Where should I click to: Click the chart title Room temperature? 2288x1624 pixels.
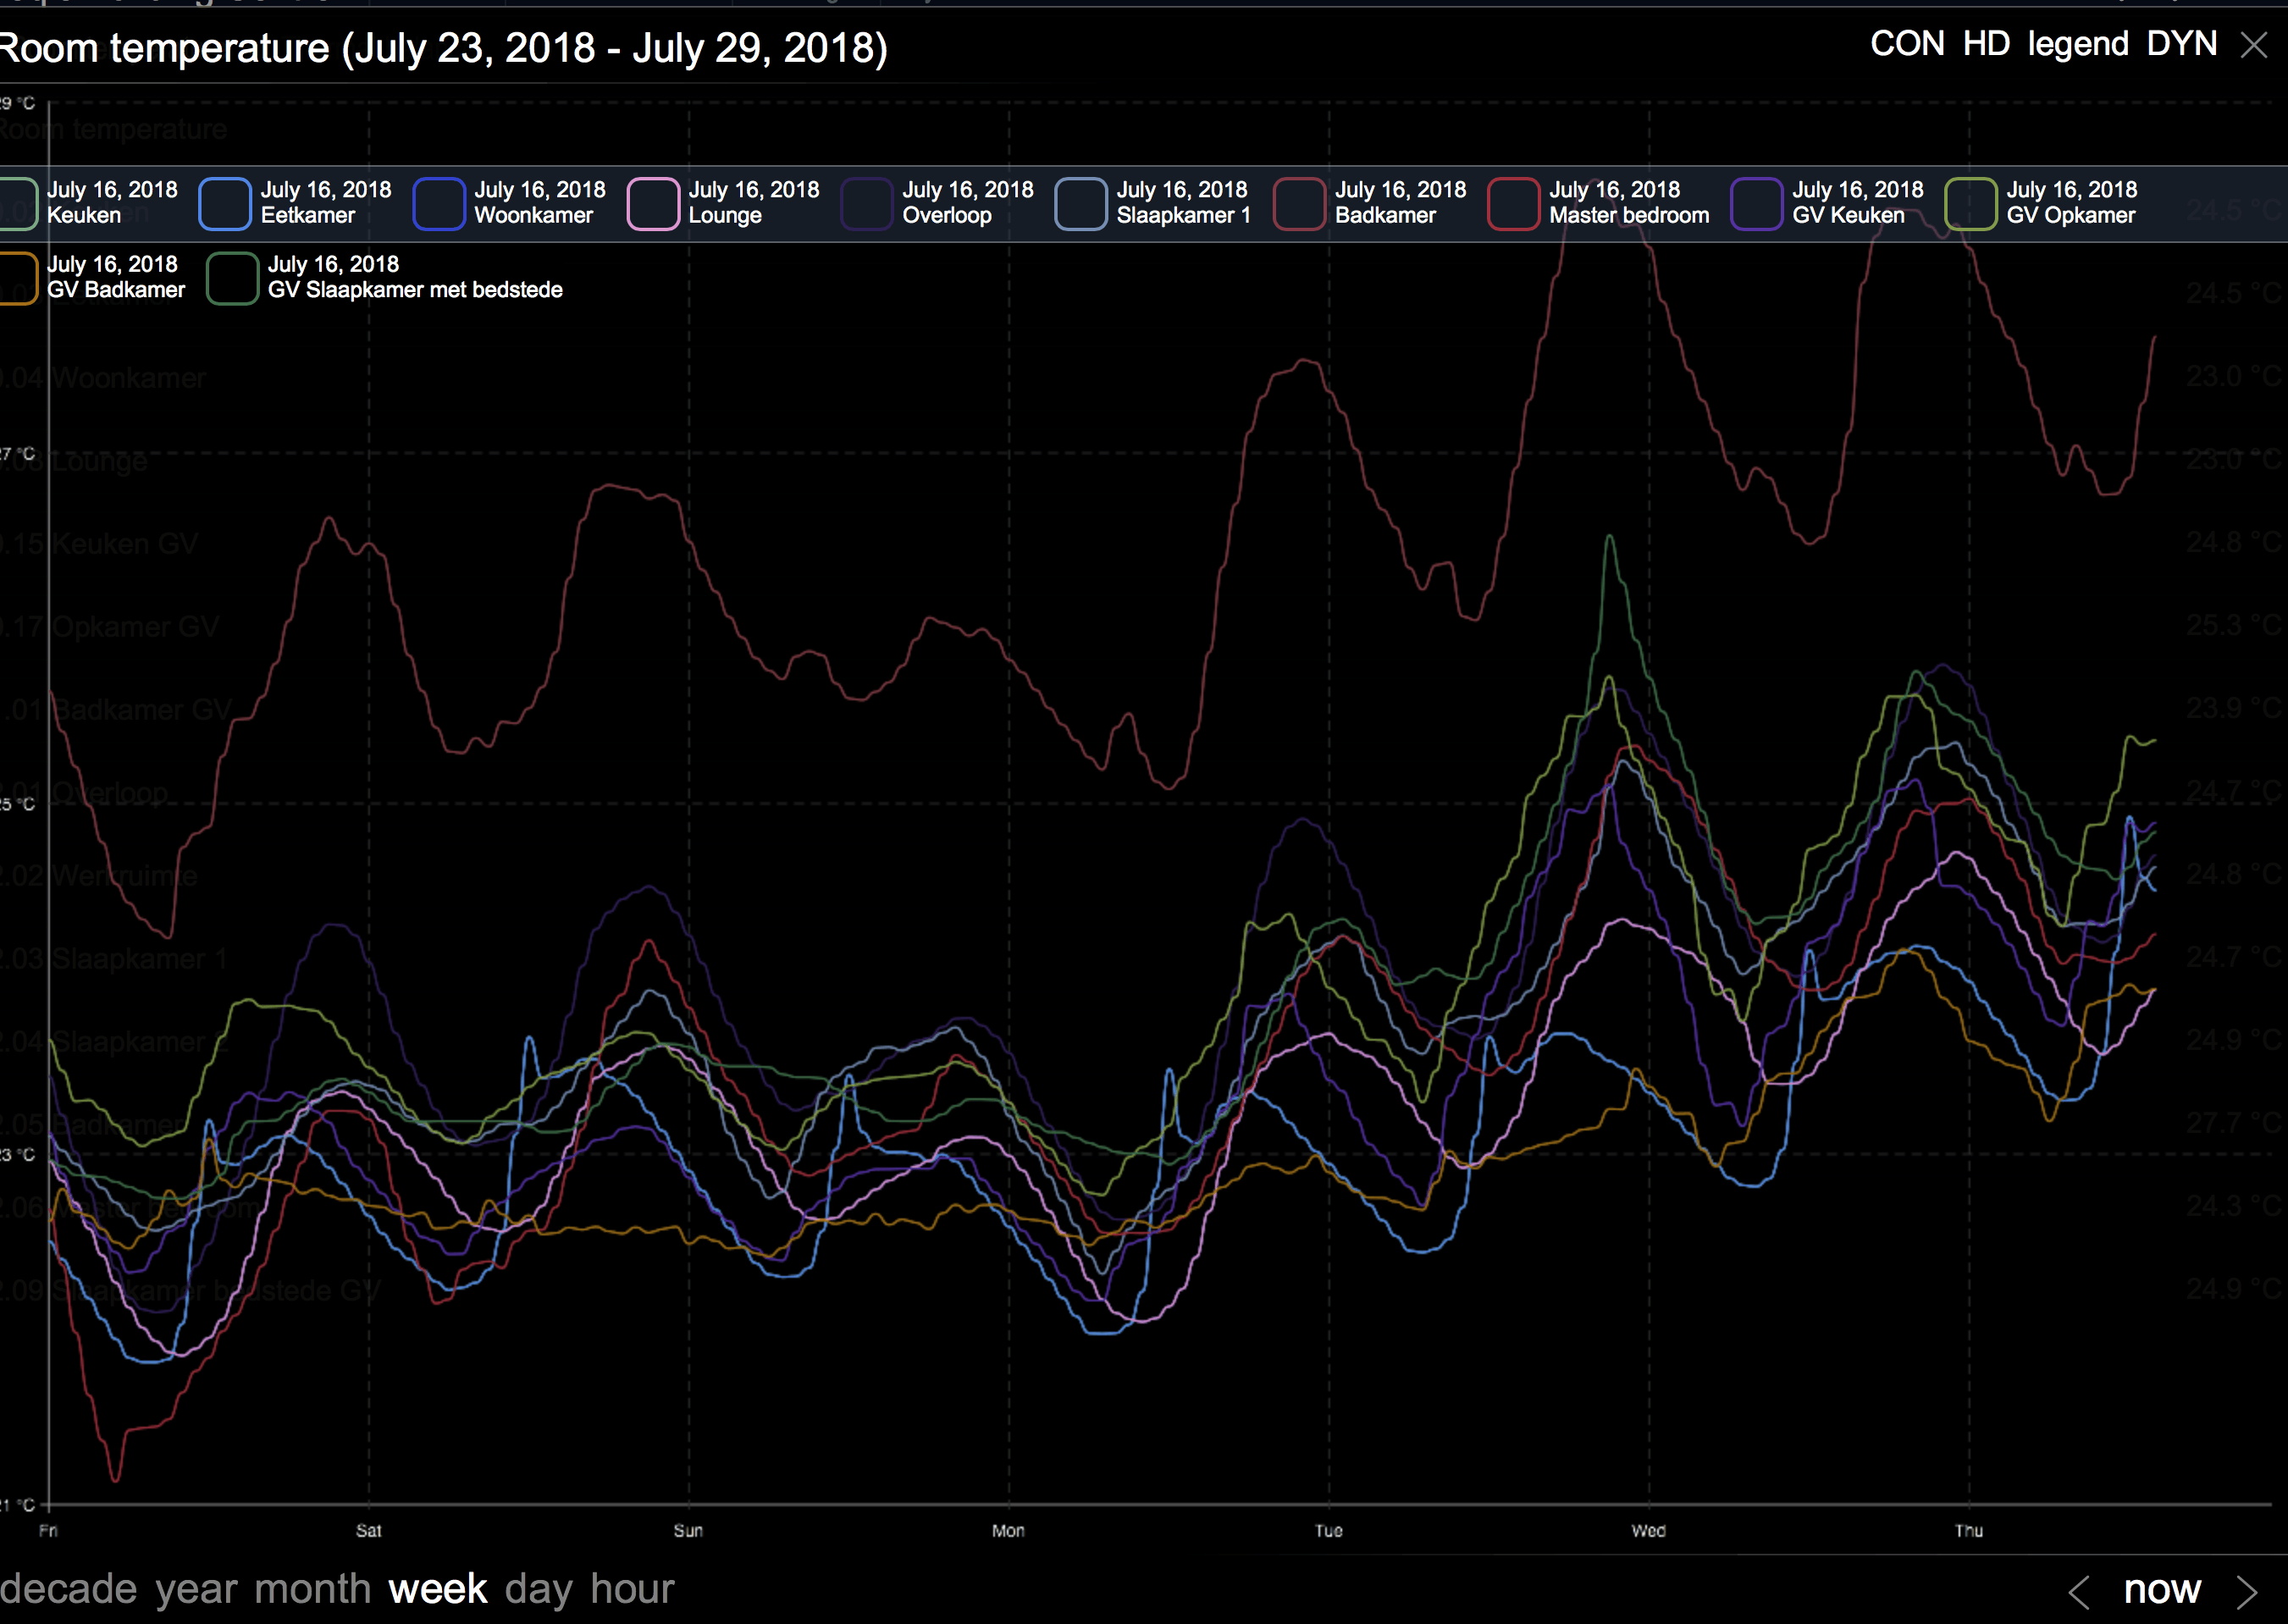pos(444,48)
